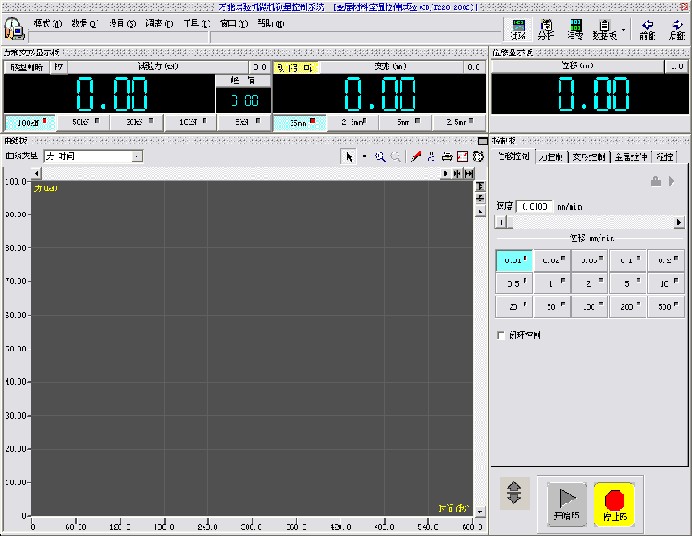Click the application logo icon at top left
The height and width of the screenshot is (537, 692).
pyautogui.click(x=14, y=29)
